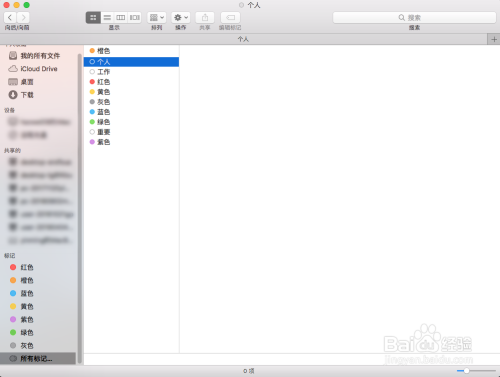Select the 个人 tab in tab bar
The width and height of the screenshot is (500, 377).
click(243, 39)
